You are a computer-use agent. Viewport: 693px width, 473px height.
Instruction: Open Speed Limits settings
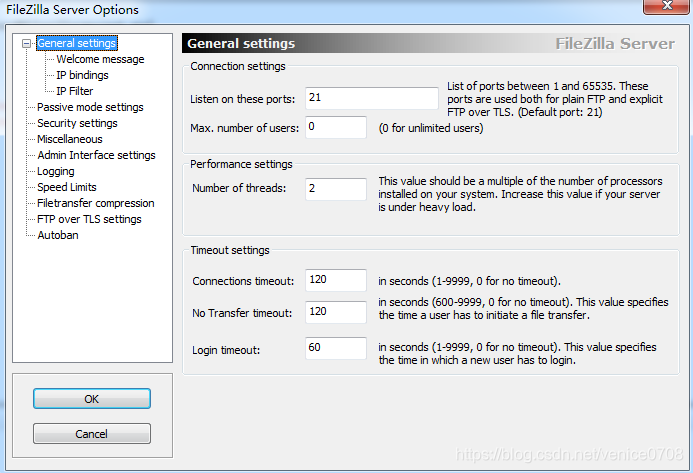pyautogui.click(x=67, y=187)
